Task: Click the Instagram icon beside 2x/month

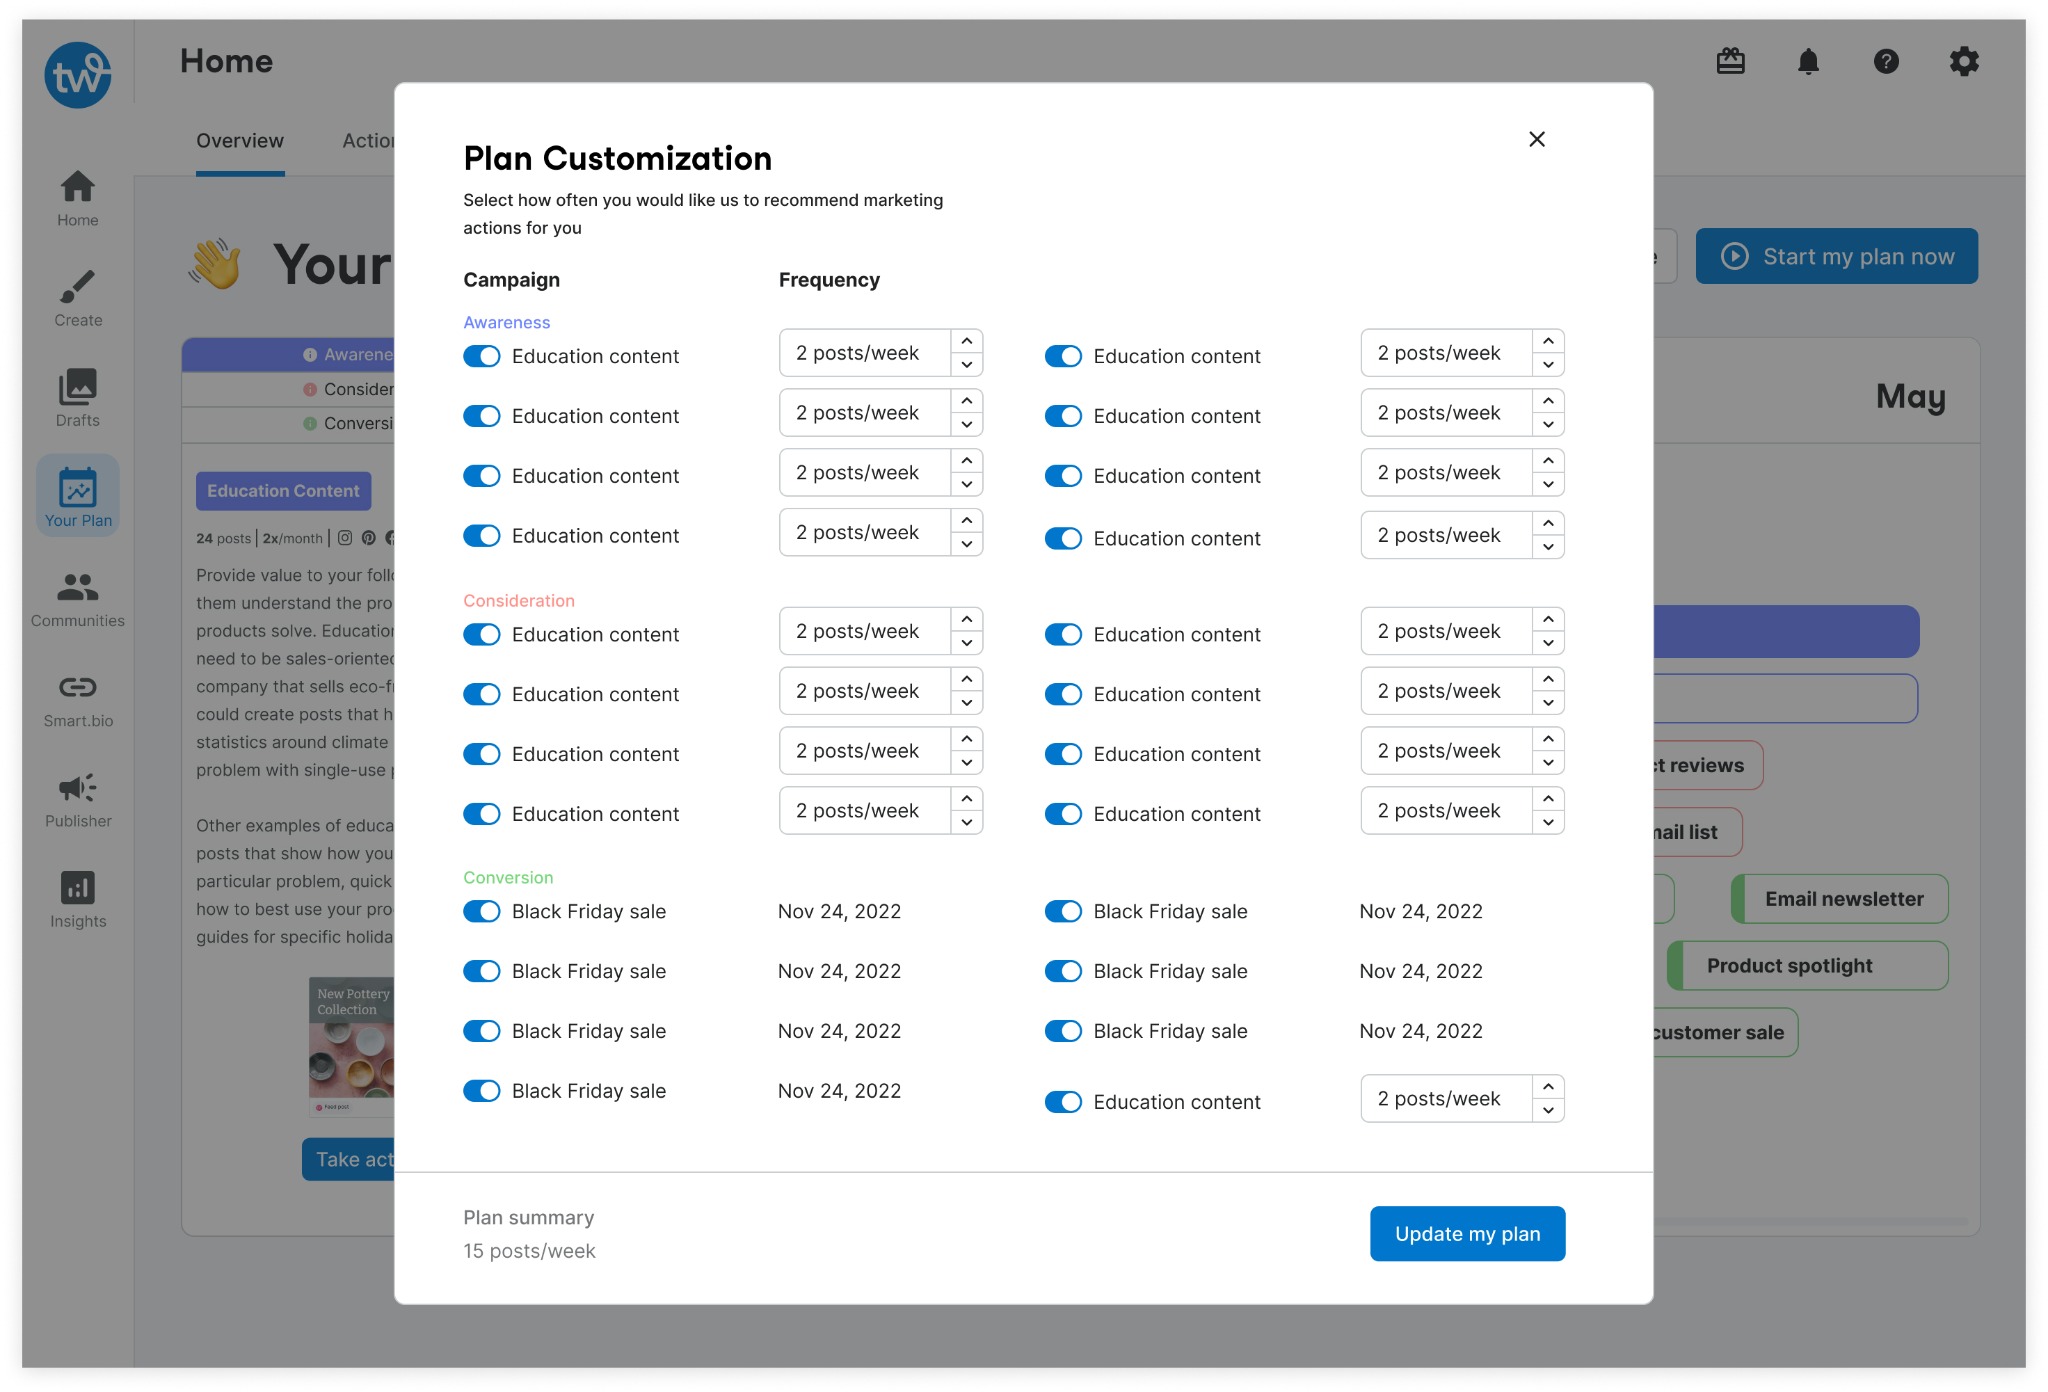Action: [x=345, y=538]
